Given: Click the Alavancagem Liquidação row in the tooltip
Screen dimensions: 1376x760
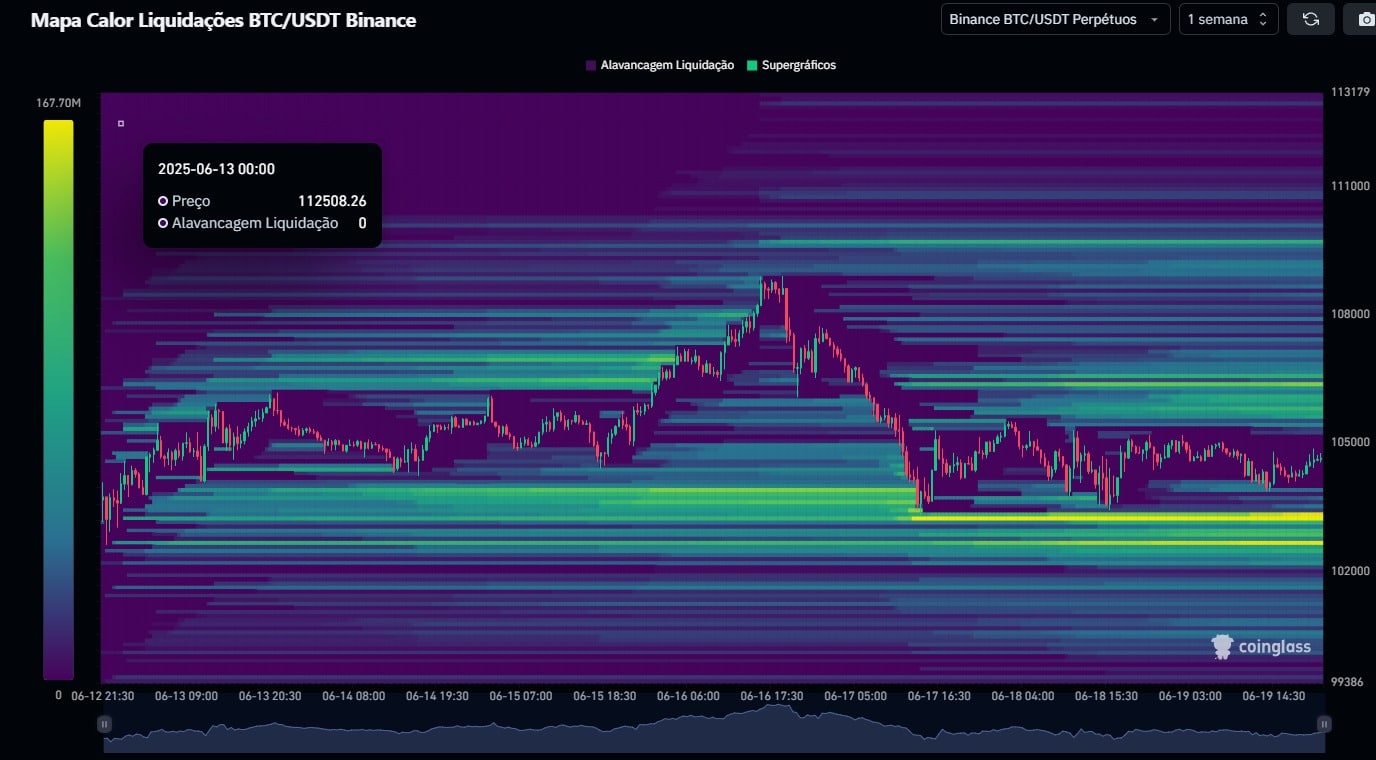Looking at the screenshot, I should point(262,223).
